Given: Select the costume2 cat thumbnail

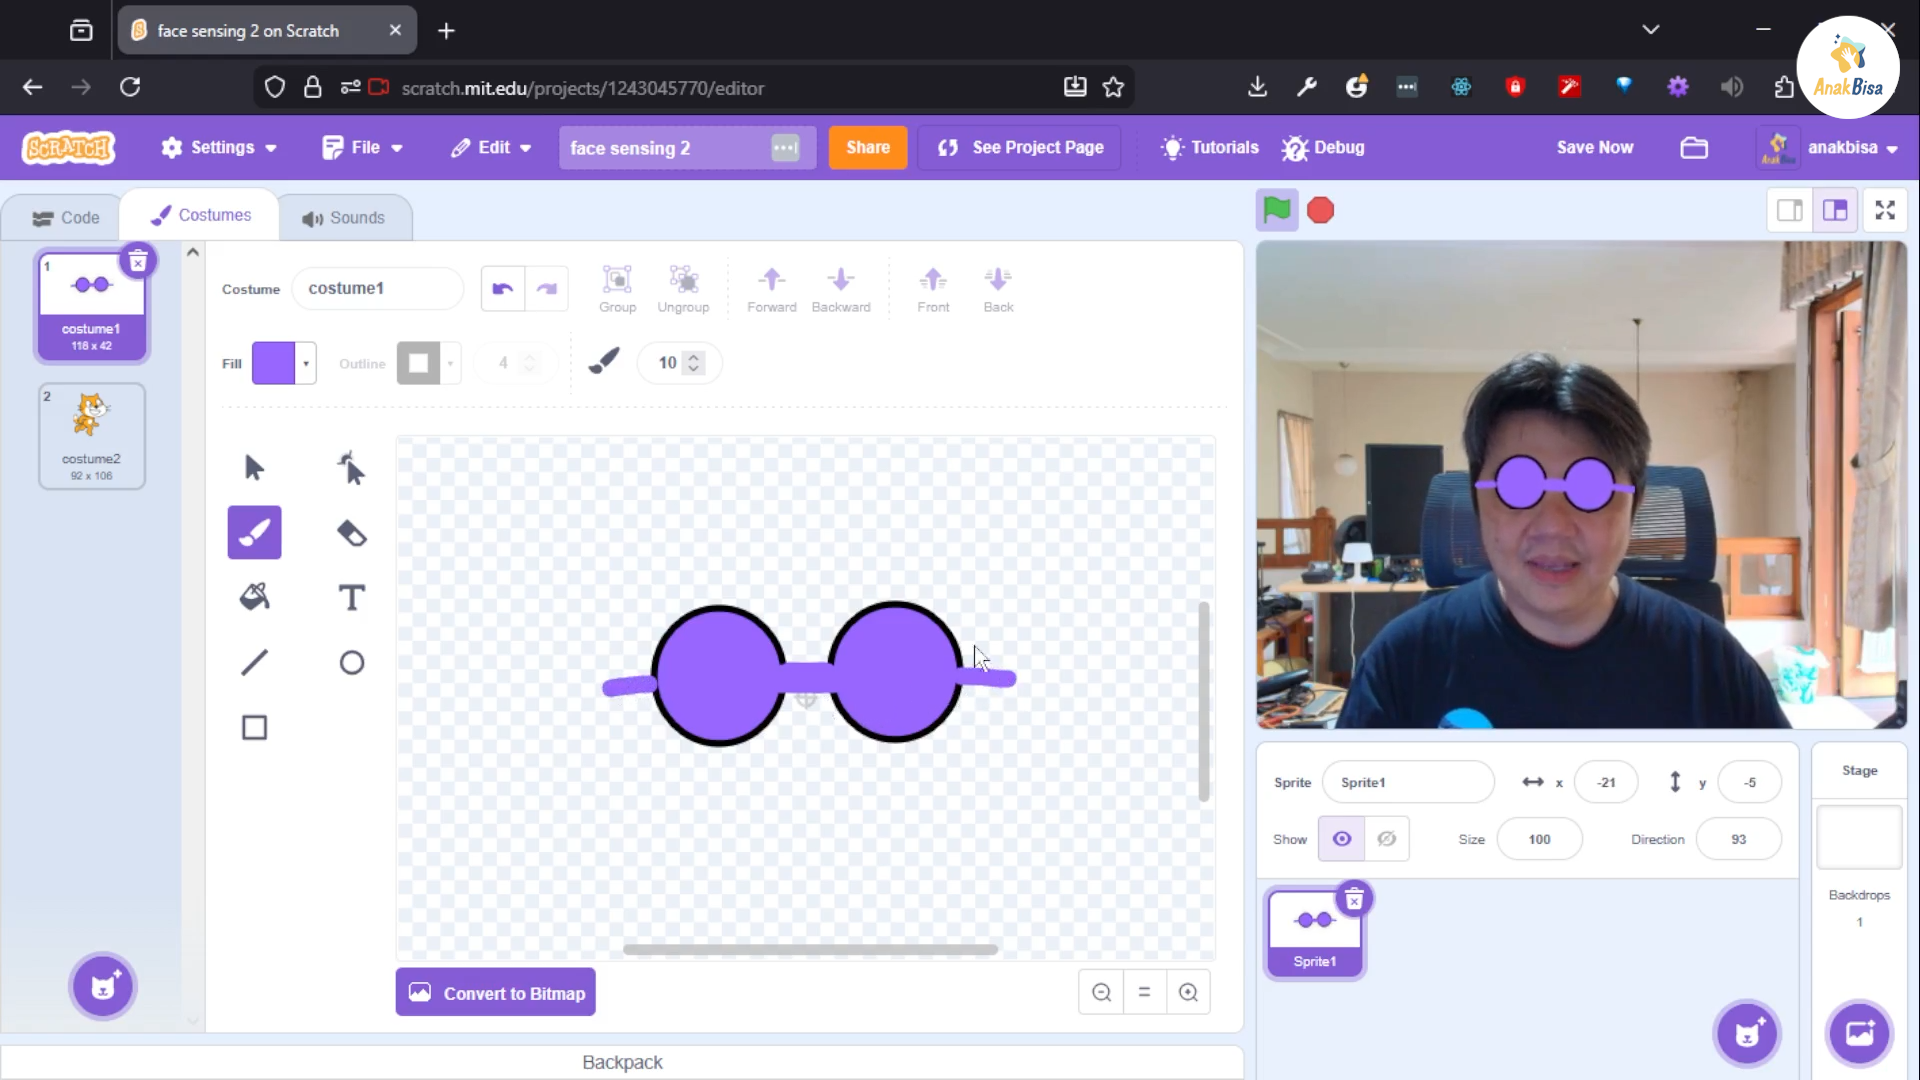Looking at the screenshot, I should (x=91, y=435).
